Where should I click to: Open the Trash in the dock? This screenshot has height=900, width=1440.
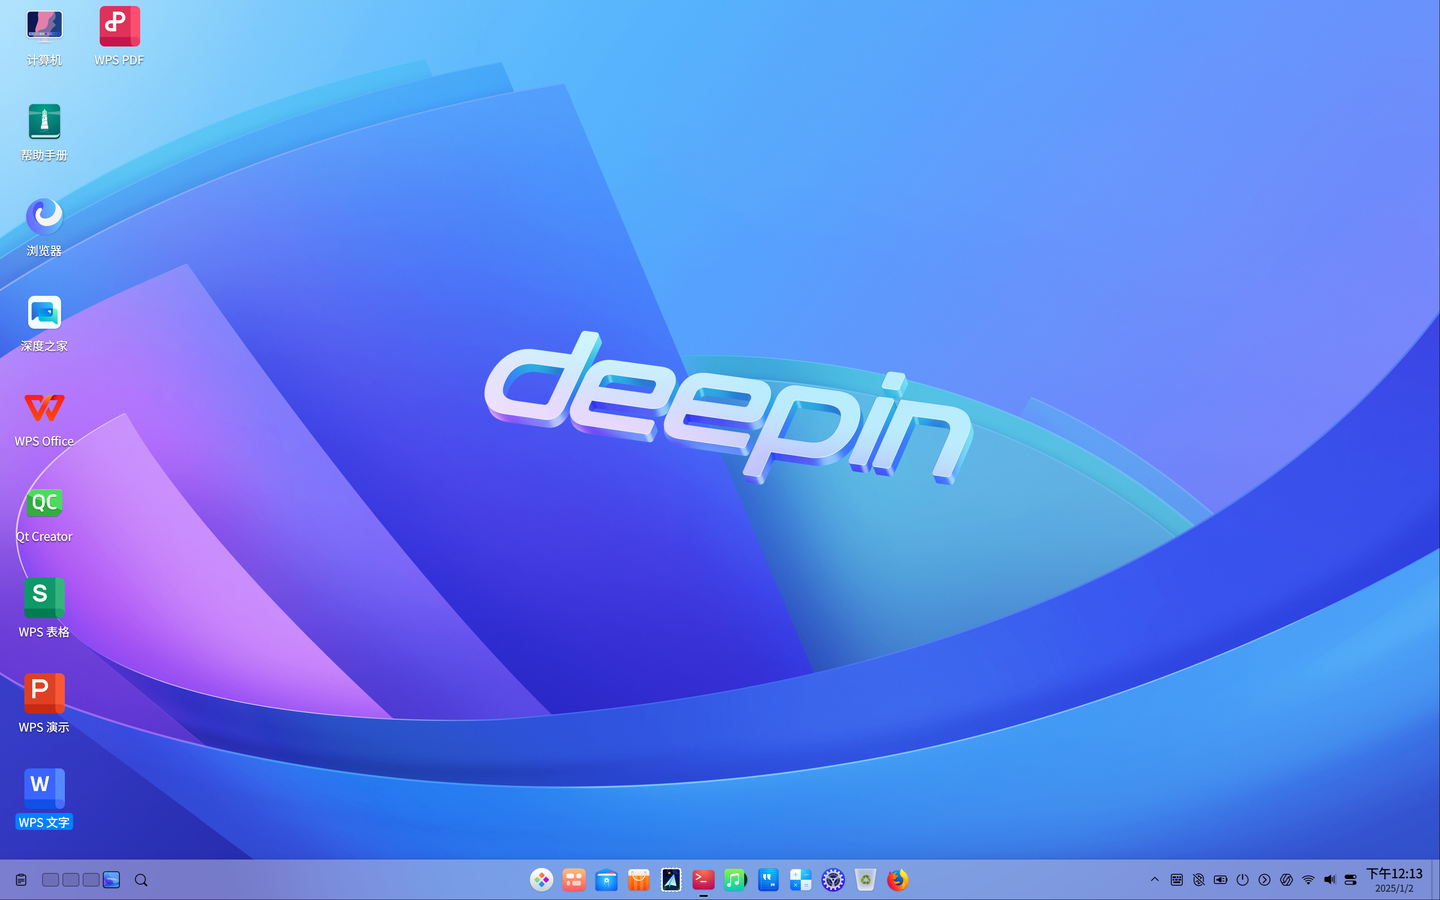tap(865, 880)
